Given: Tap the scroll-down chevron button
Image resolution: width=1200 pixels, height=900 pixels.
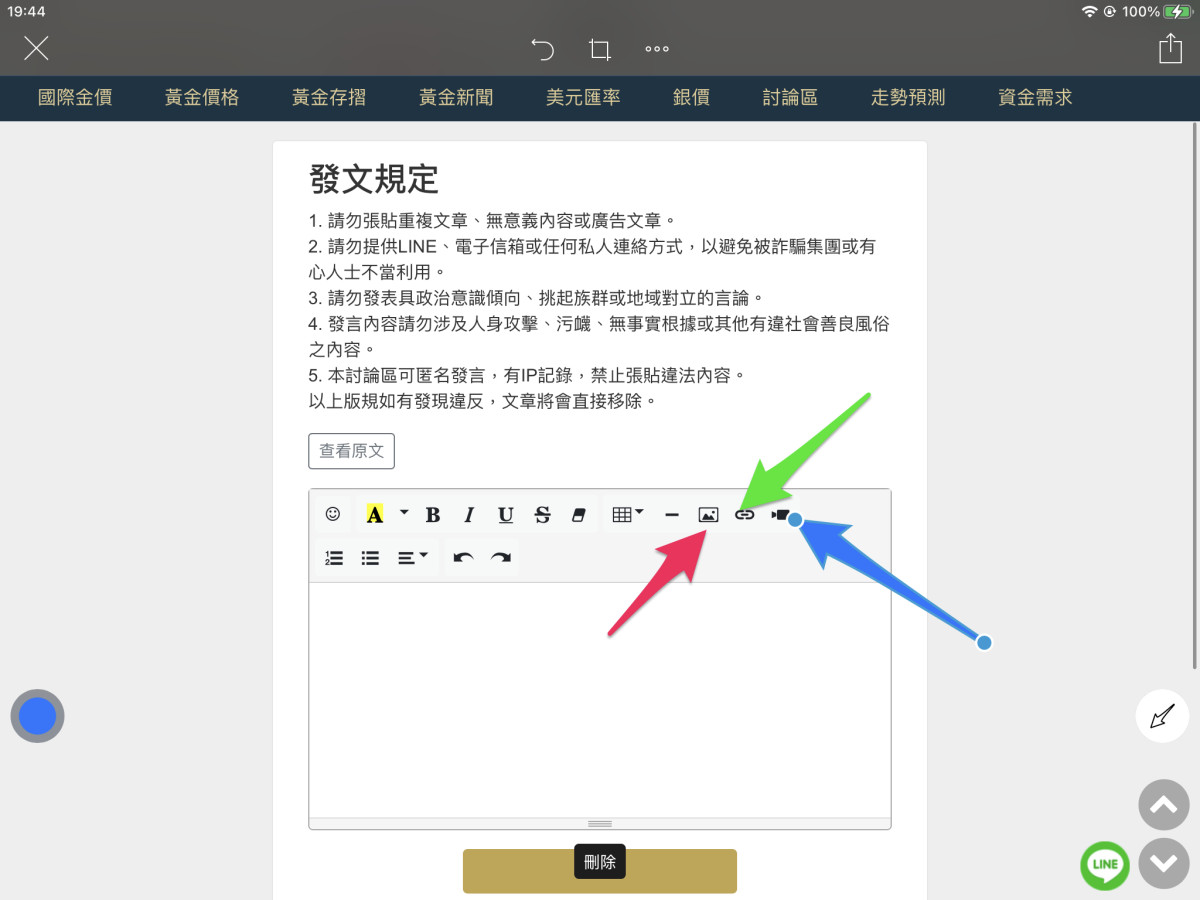Looking at the screenshot, I should [1164, 863].
